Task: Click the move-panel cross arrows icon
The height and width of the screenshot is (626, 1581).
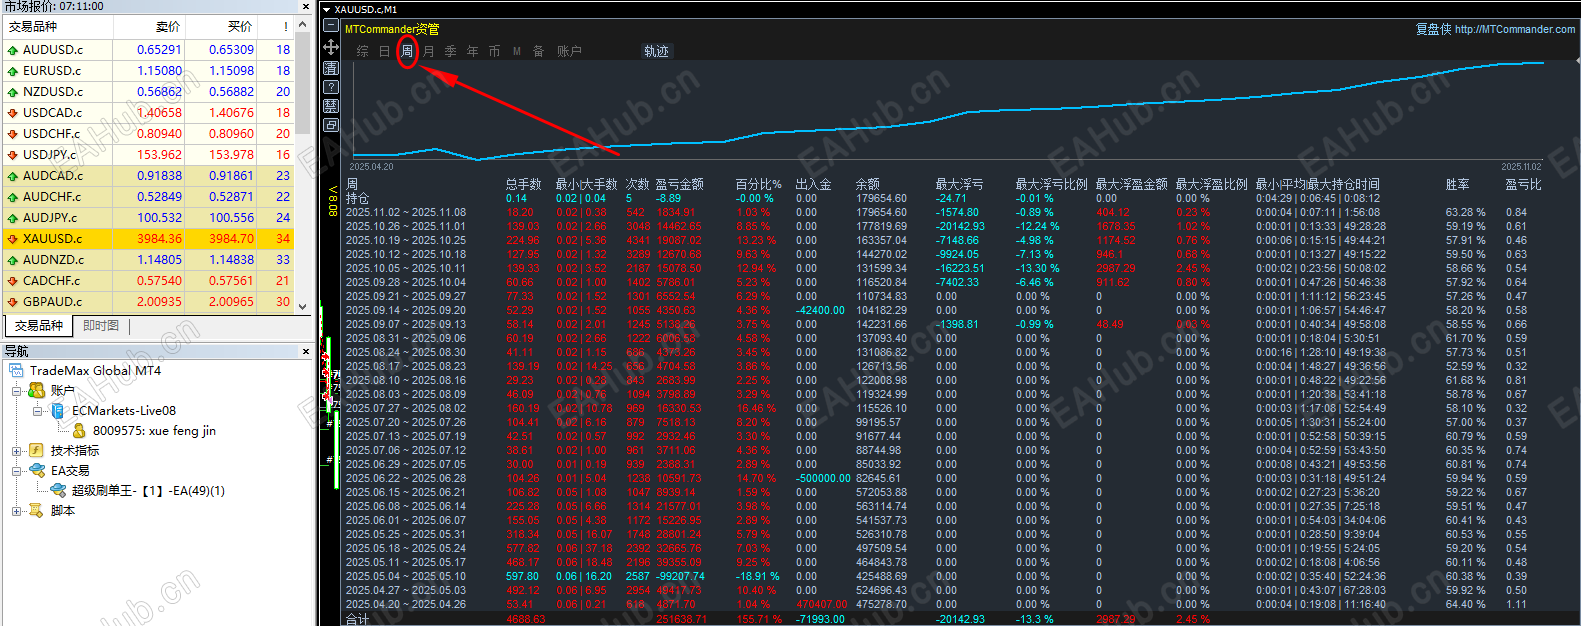Action: pos(331,47)
